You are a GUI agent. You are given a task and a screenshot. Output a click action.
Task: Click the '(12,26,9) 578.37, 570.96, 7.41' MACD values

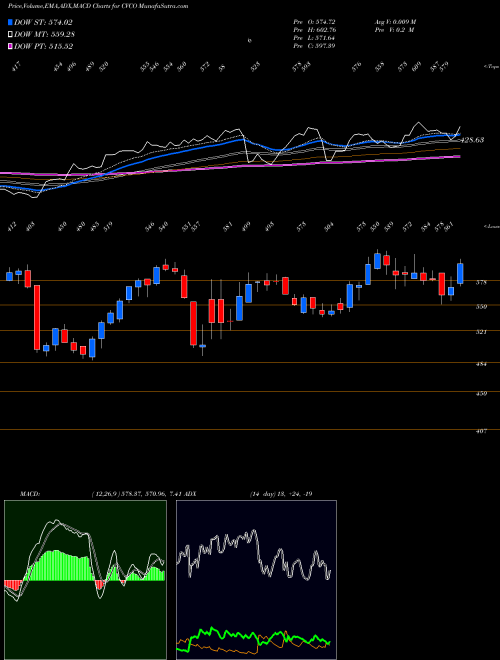point(136,494)
